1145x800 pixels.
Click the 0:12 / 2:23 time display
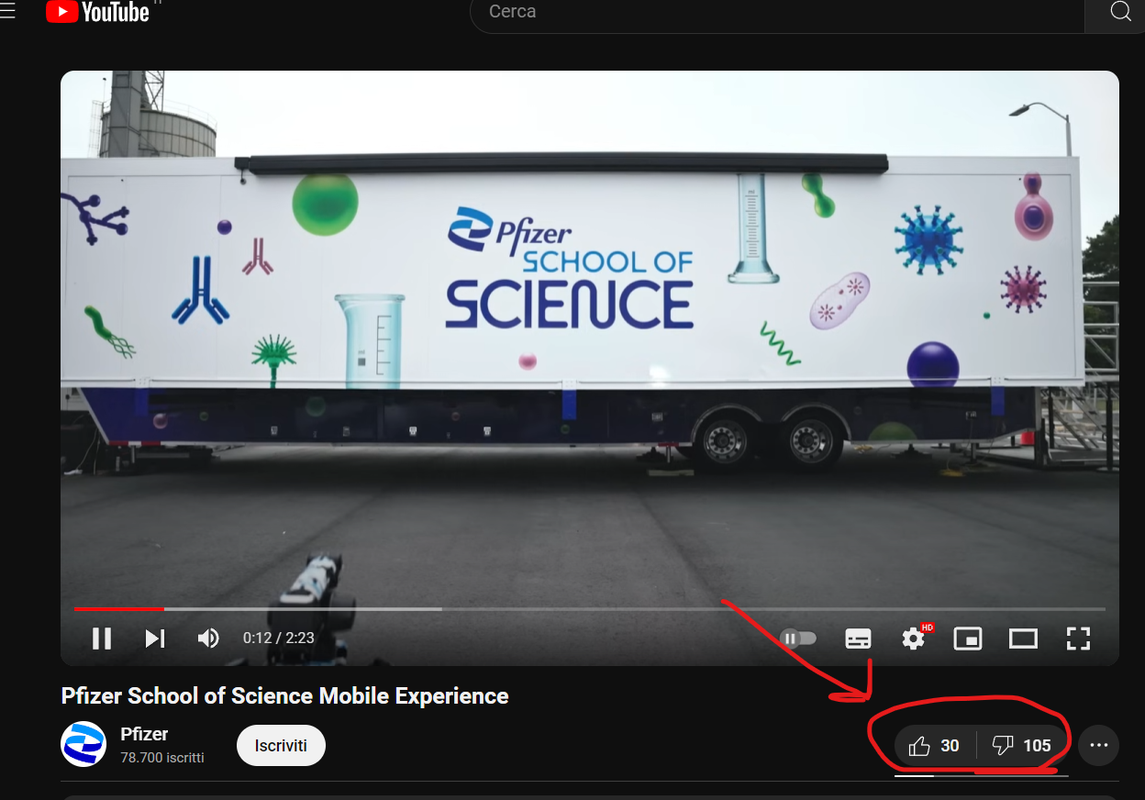[x=278, y=638]
